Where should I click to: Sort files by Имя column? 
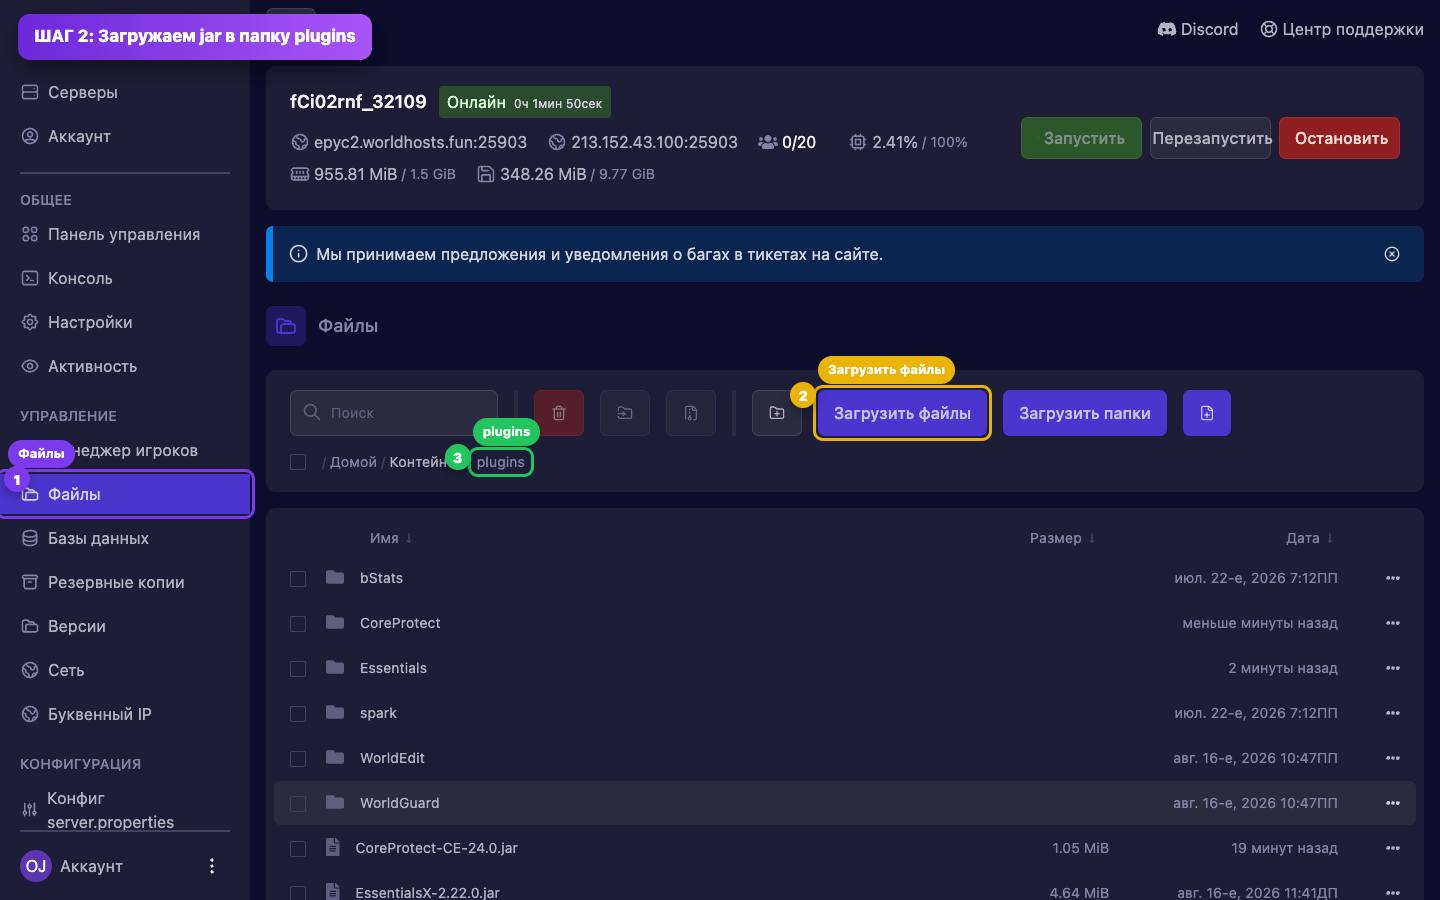(x=391, y=538)
